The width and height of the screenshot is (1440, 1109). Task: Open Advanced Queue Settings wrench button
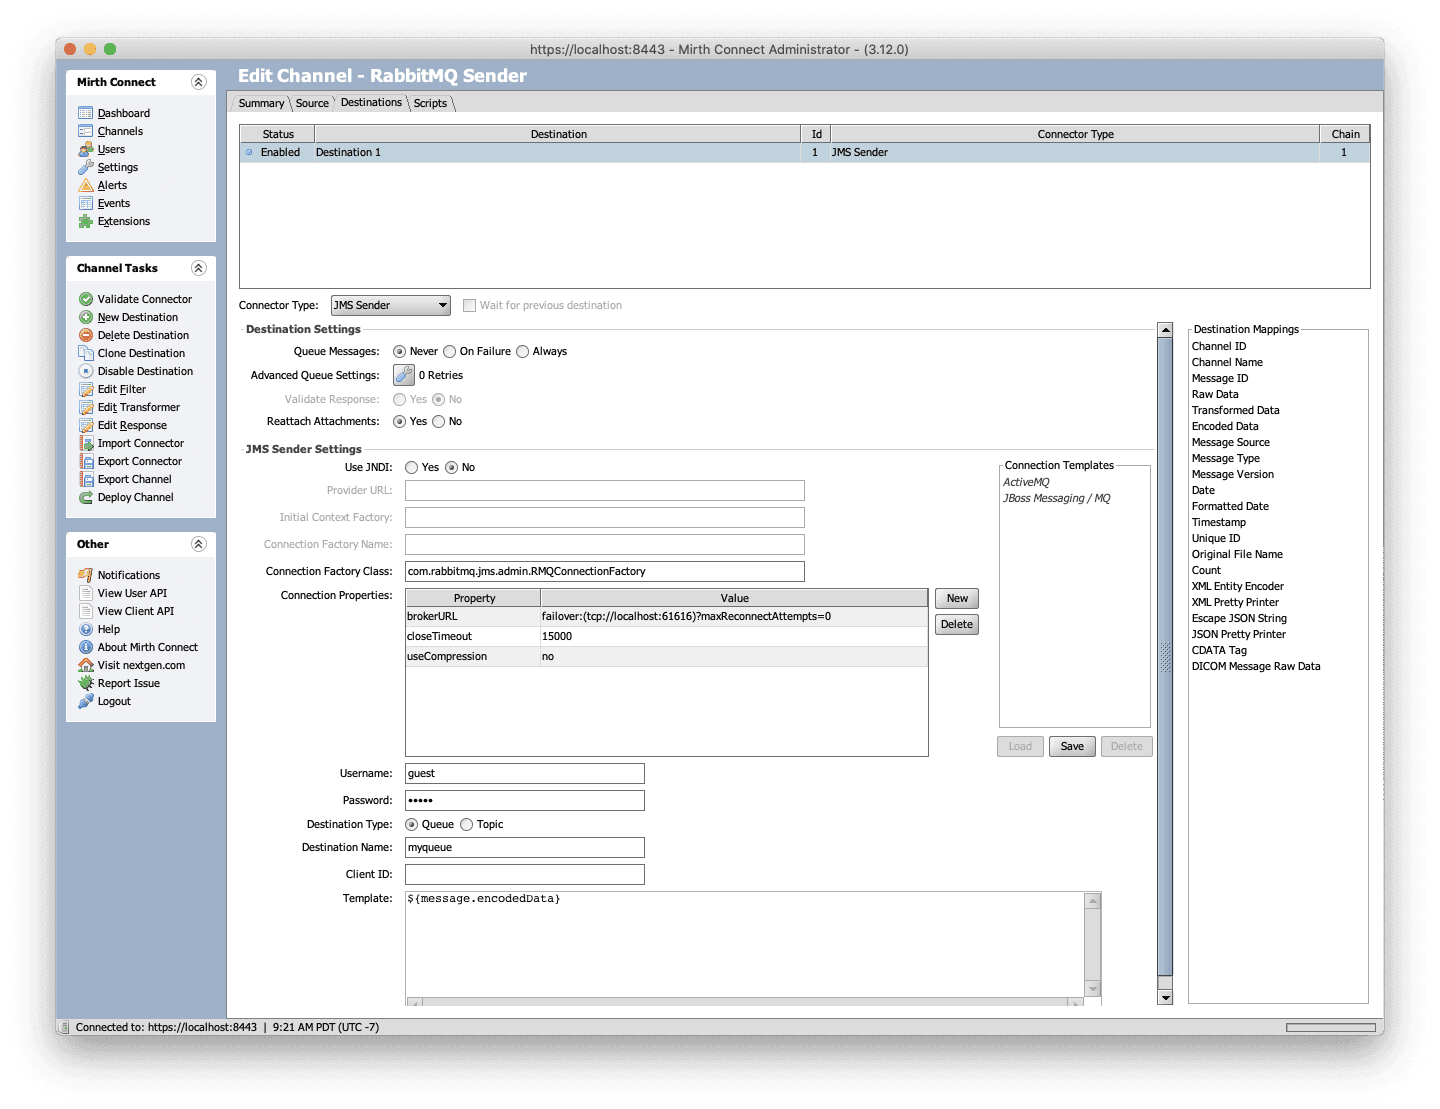404,375
